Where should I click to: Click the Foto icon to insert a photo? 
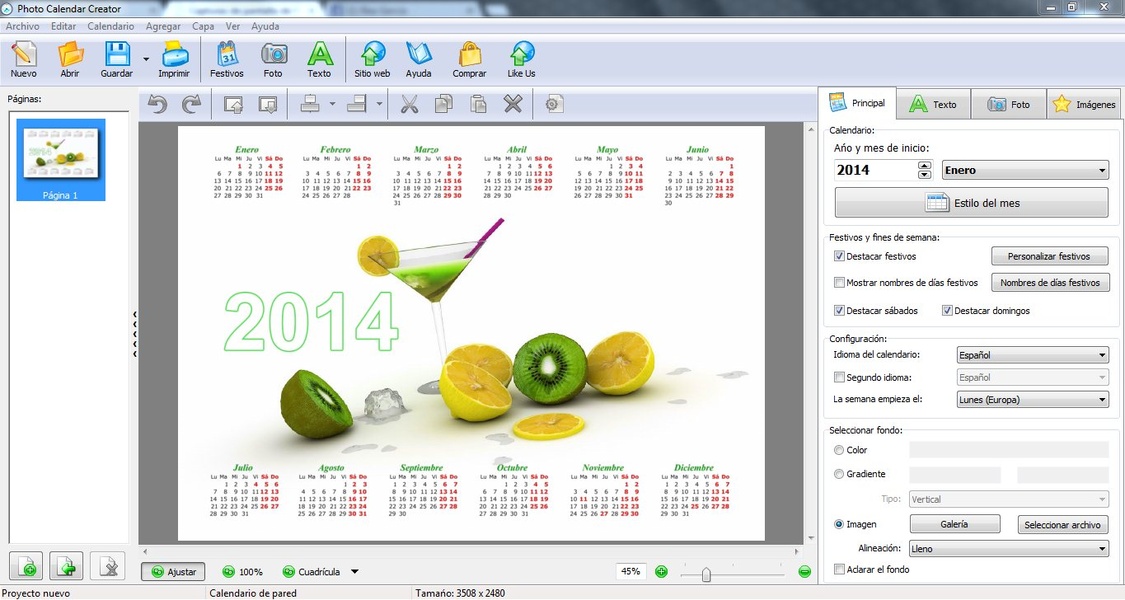click(273, 58)
